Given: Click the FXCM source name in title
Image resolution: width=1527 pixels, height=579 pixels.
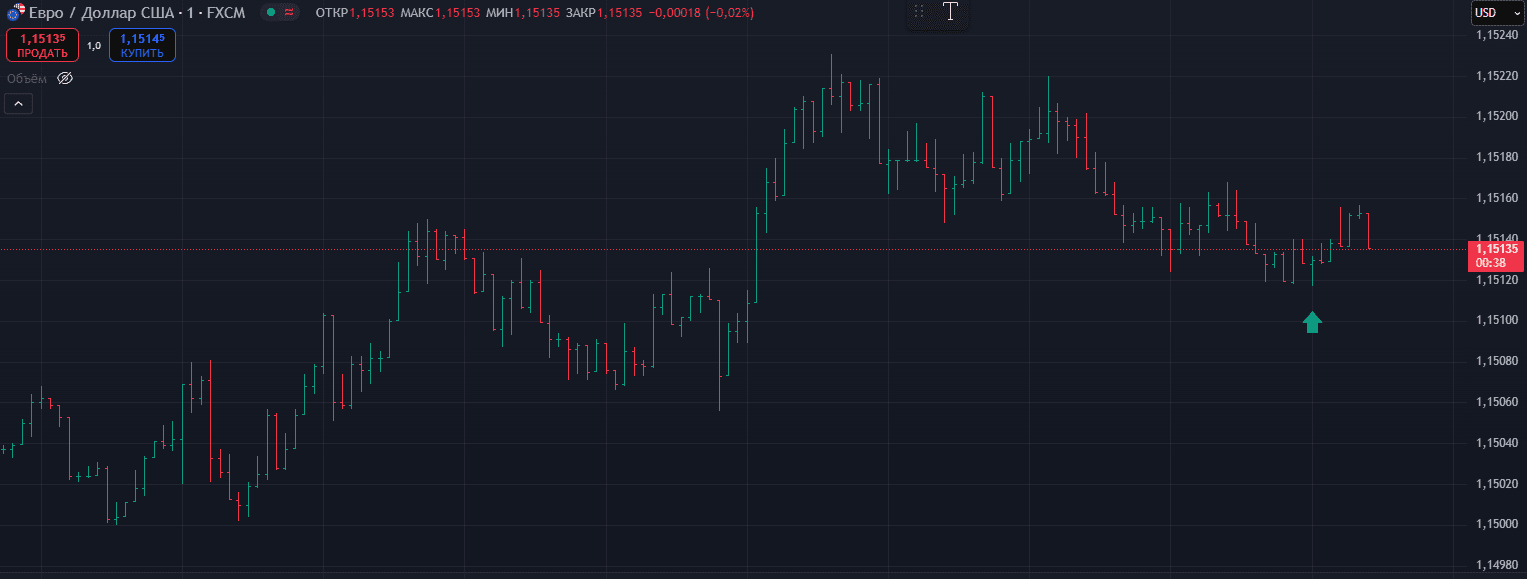Looking at the screenshot, I should pos(225,13).
